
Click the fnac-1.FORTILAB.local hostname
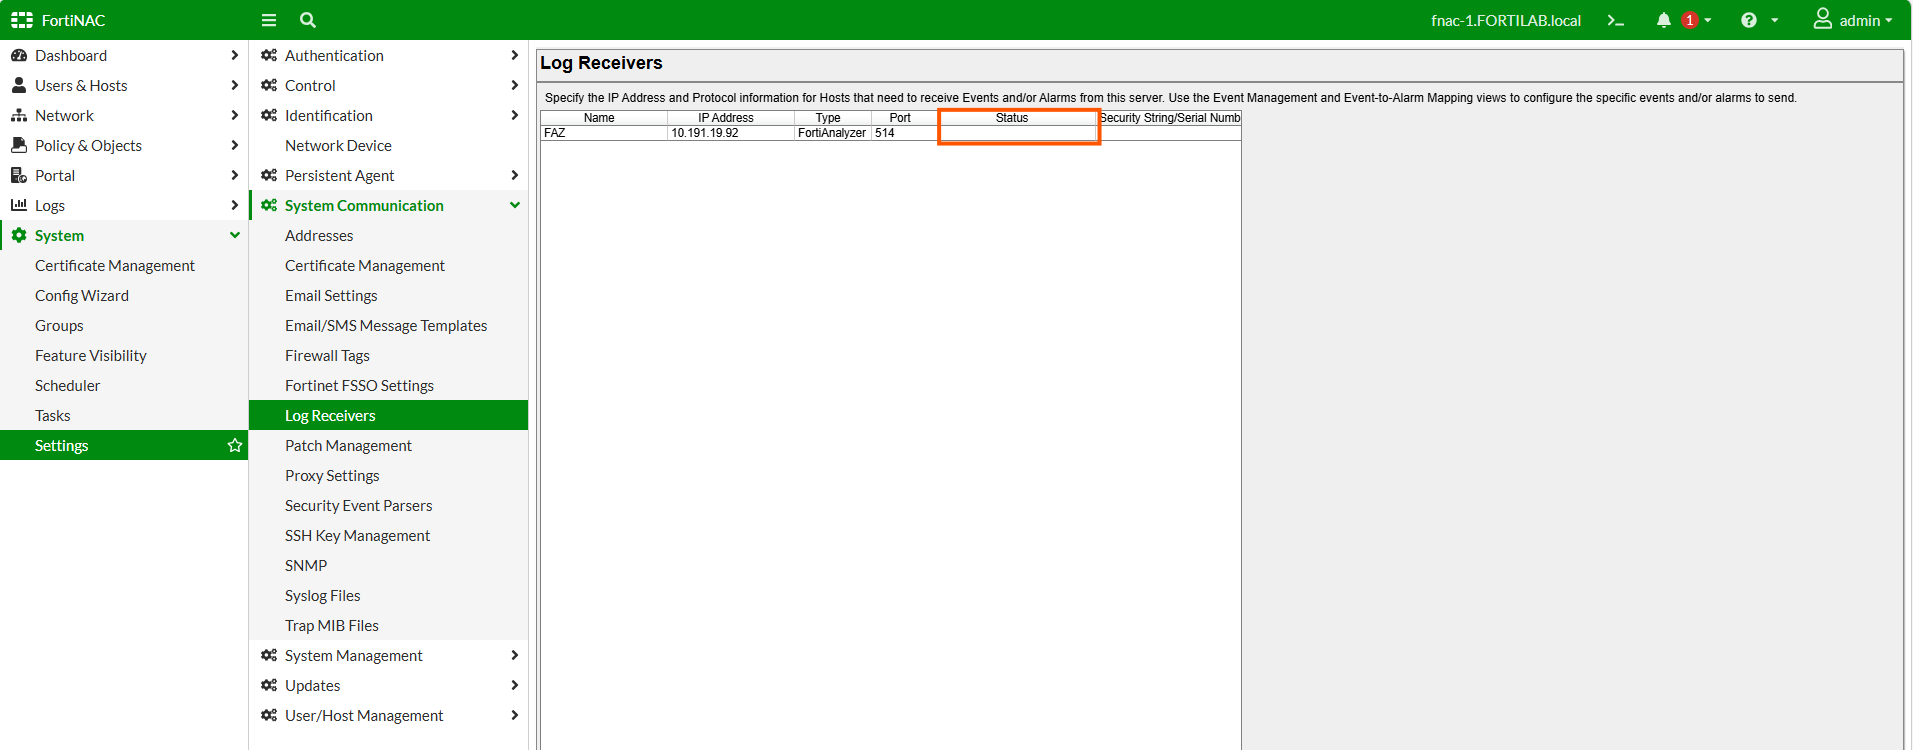(1506, 21)
